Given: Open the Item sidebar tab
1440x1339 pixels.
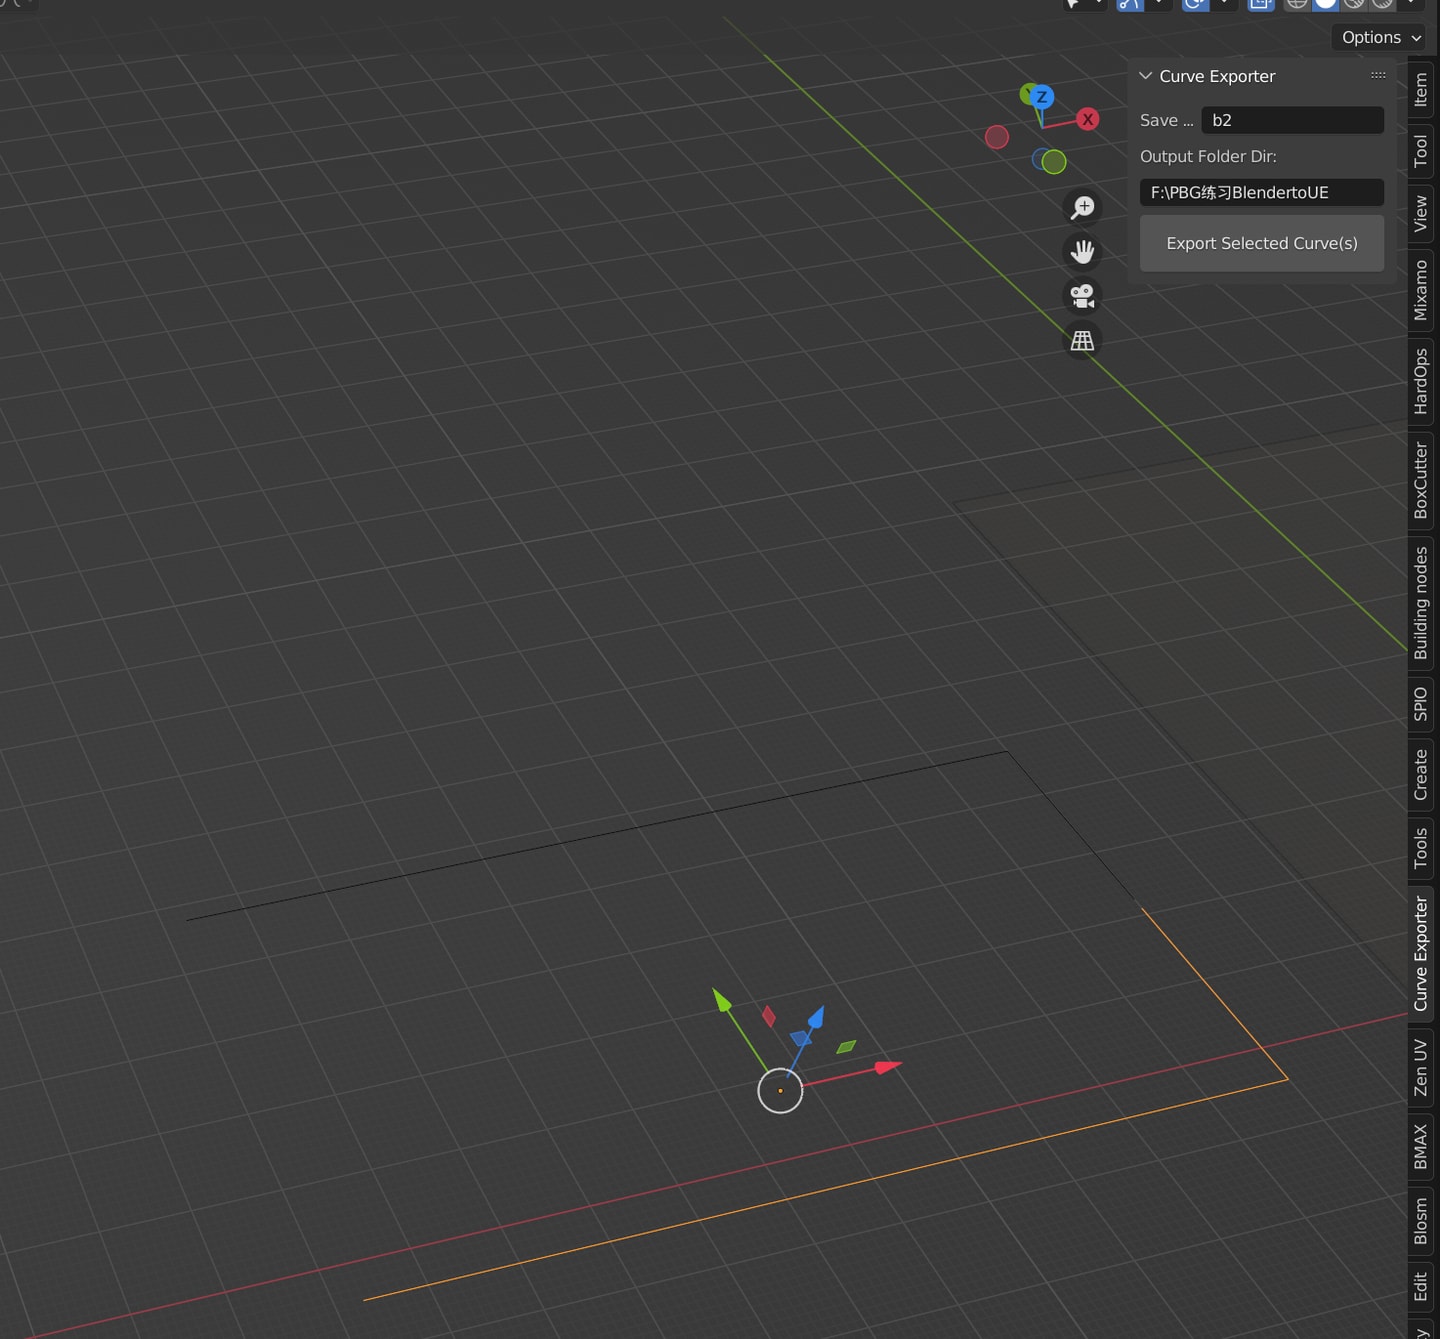Looking at the screenshot, I should tap(1420, 90).
